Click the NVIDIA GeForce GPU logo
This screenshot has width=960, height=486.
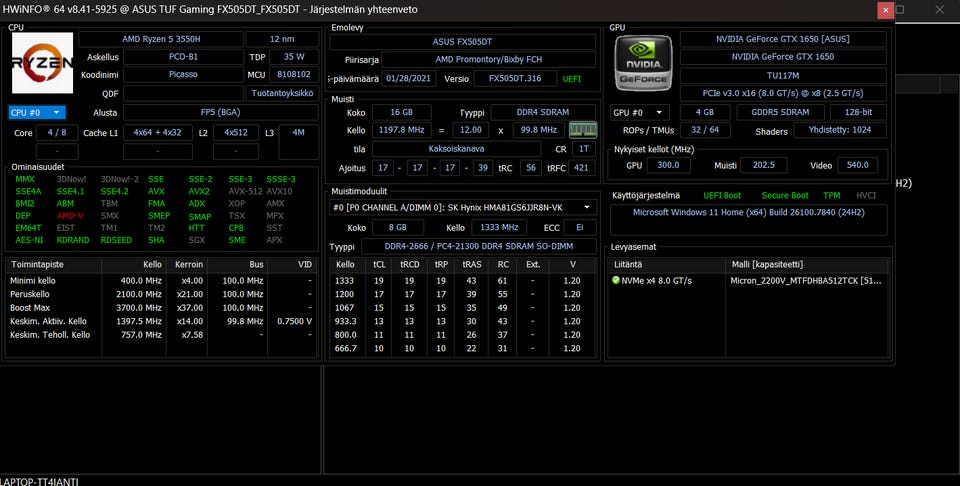pos(641,63)
